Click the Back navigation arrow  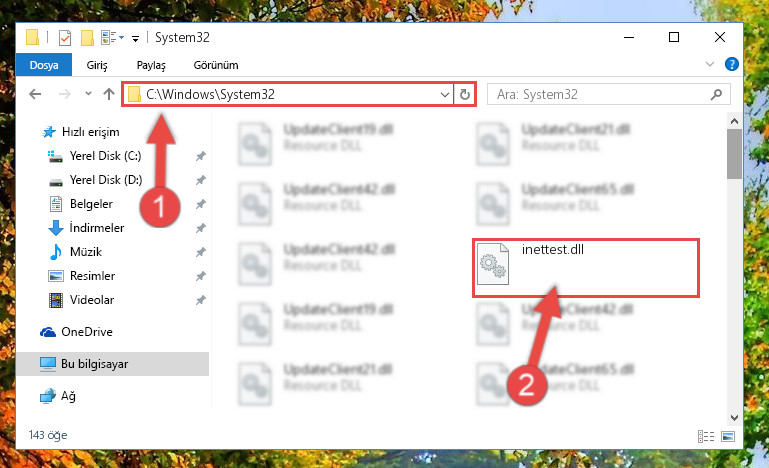click(35, 94)
